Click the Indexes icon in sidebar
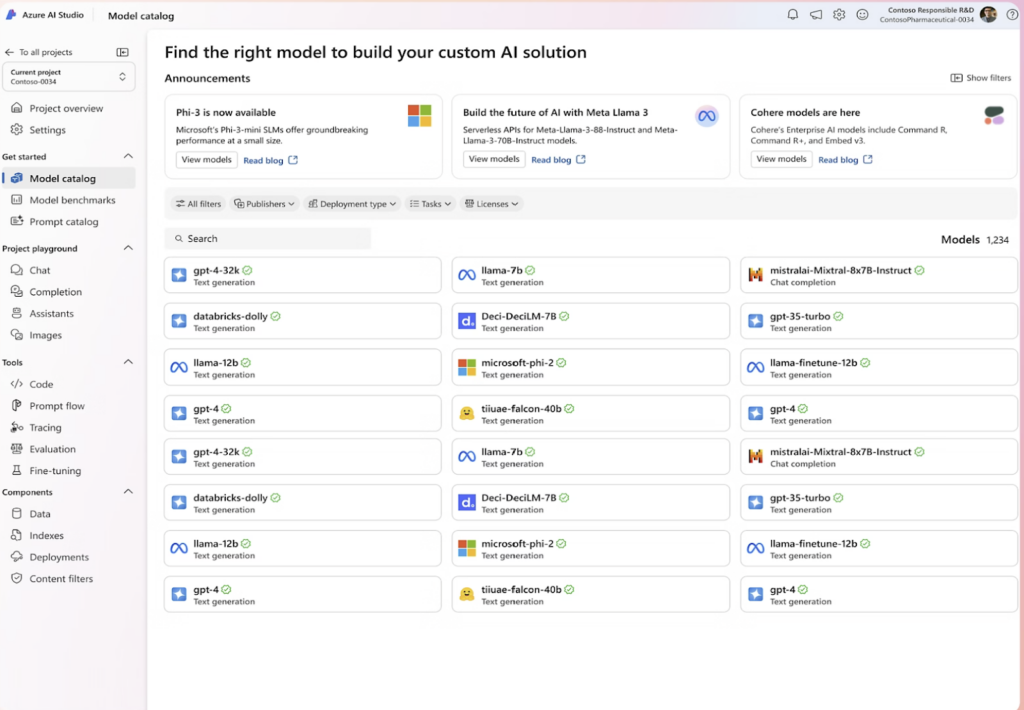Image resolution: width=1024 pixels, height=710 pixels. tap(17, 535)
